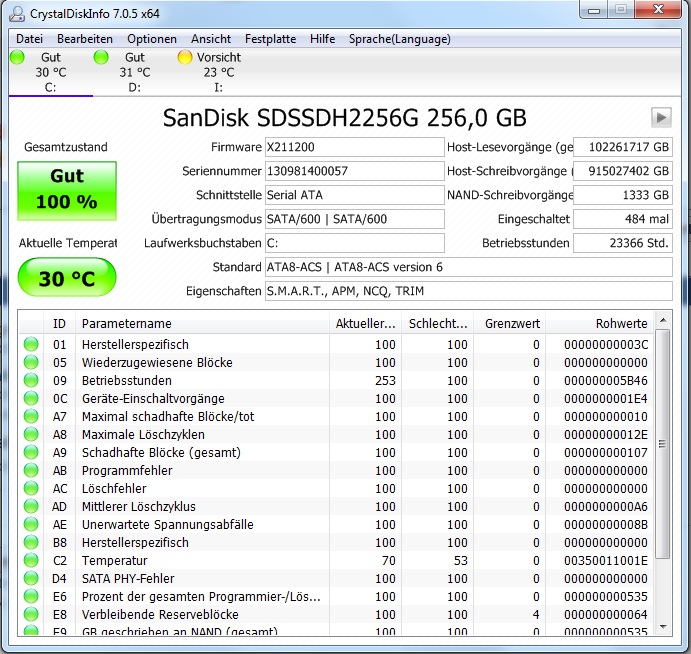Click raw value 000000000107
The height and width of the screenshot is (654, 691).
coord(606,453)
